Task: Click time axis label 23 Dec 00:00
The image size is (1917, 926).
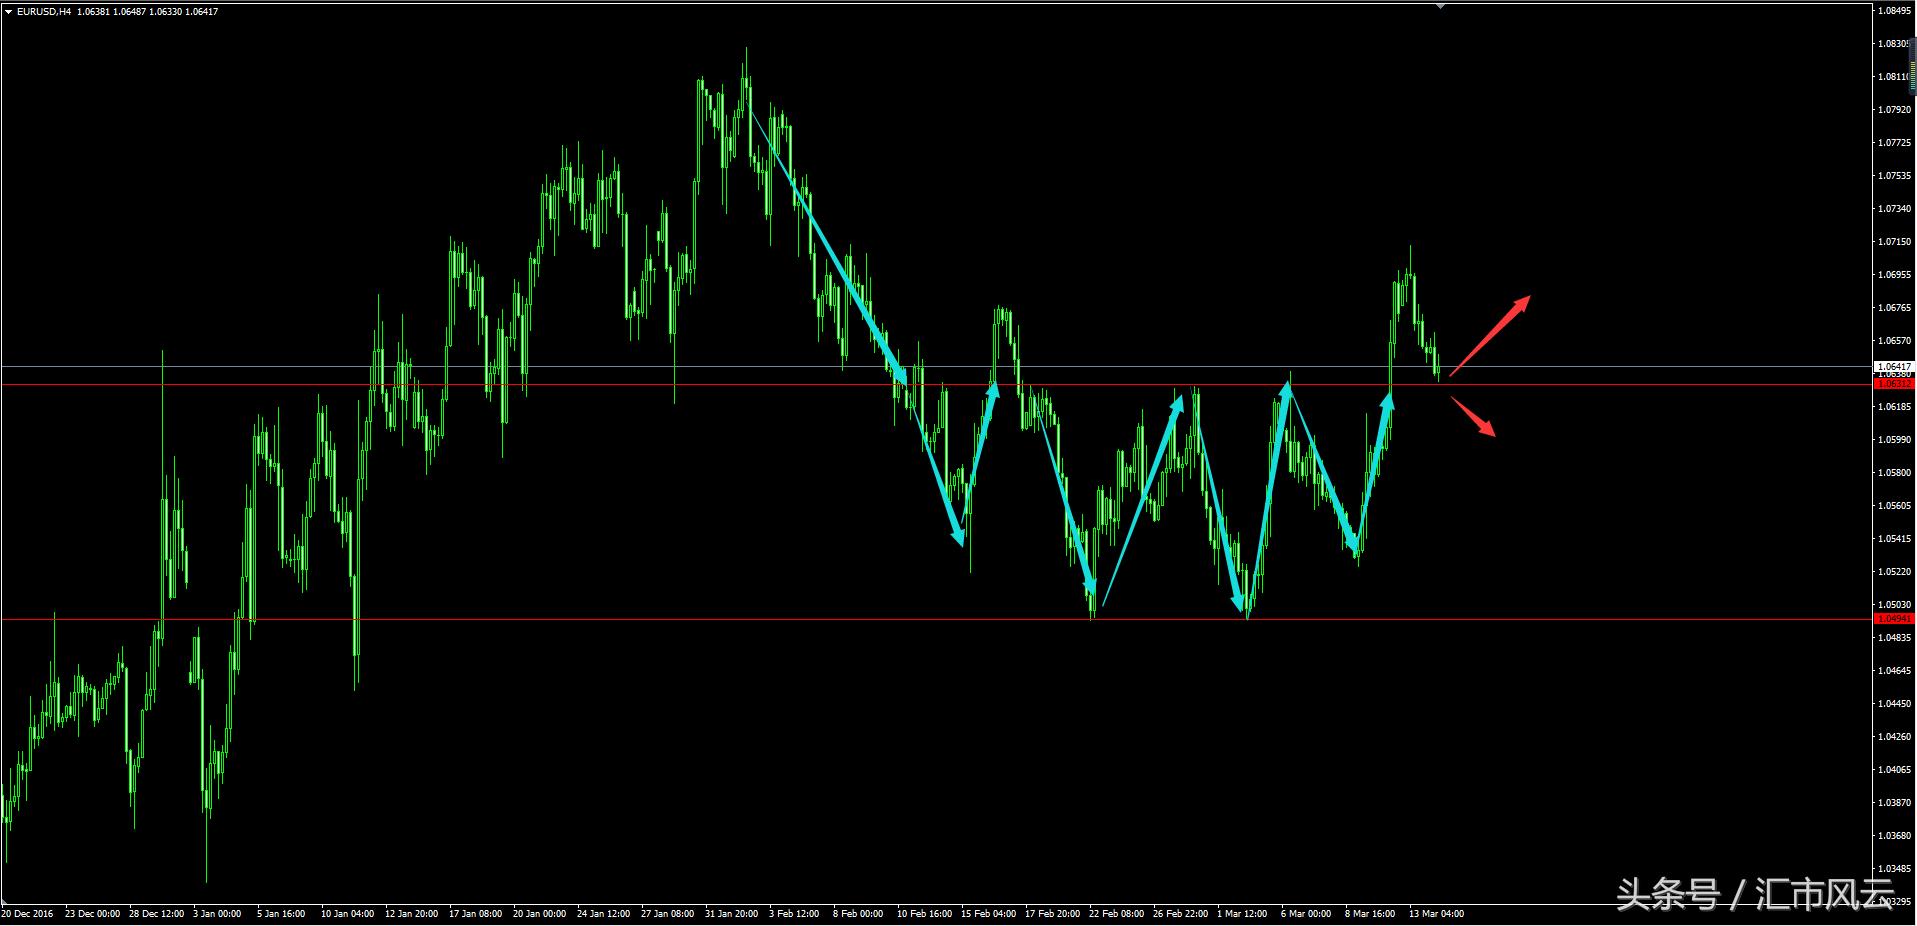Action: point(92,914)
